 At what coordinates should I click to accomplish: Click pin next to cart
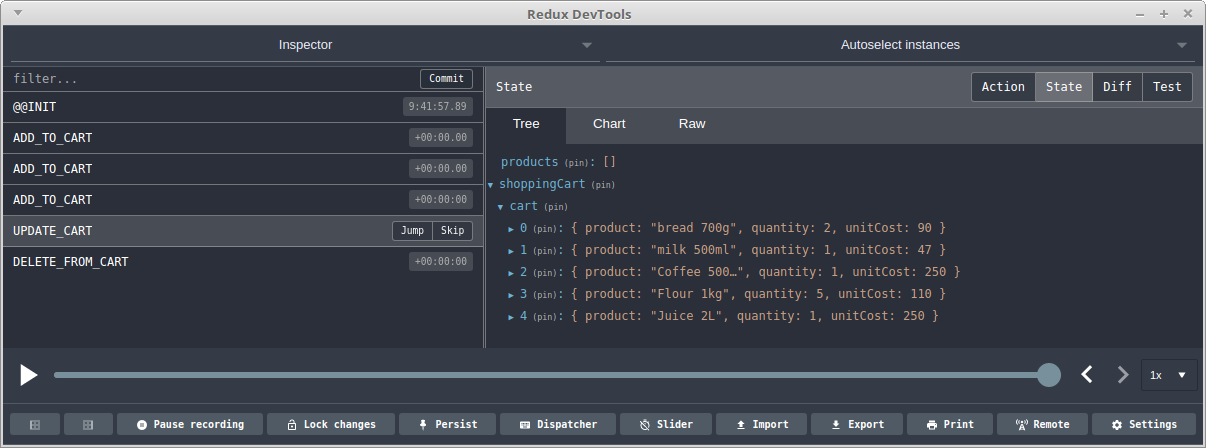click(555, 207)
